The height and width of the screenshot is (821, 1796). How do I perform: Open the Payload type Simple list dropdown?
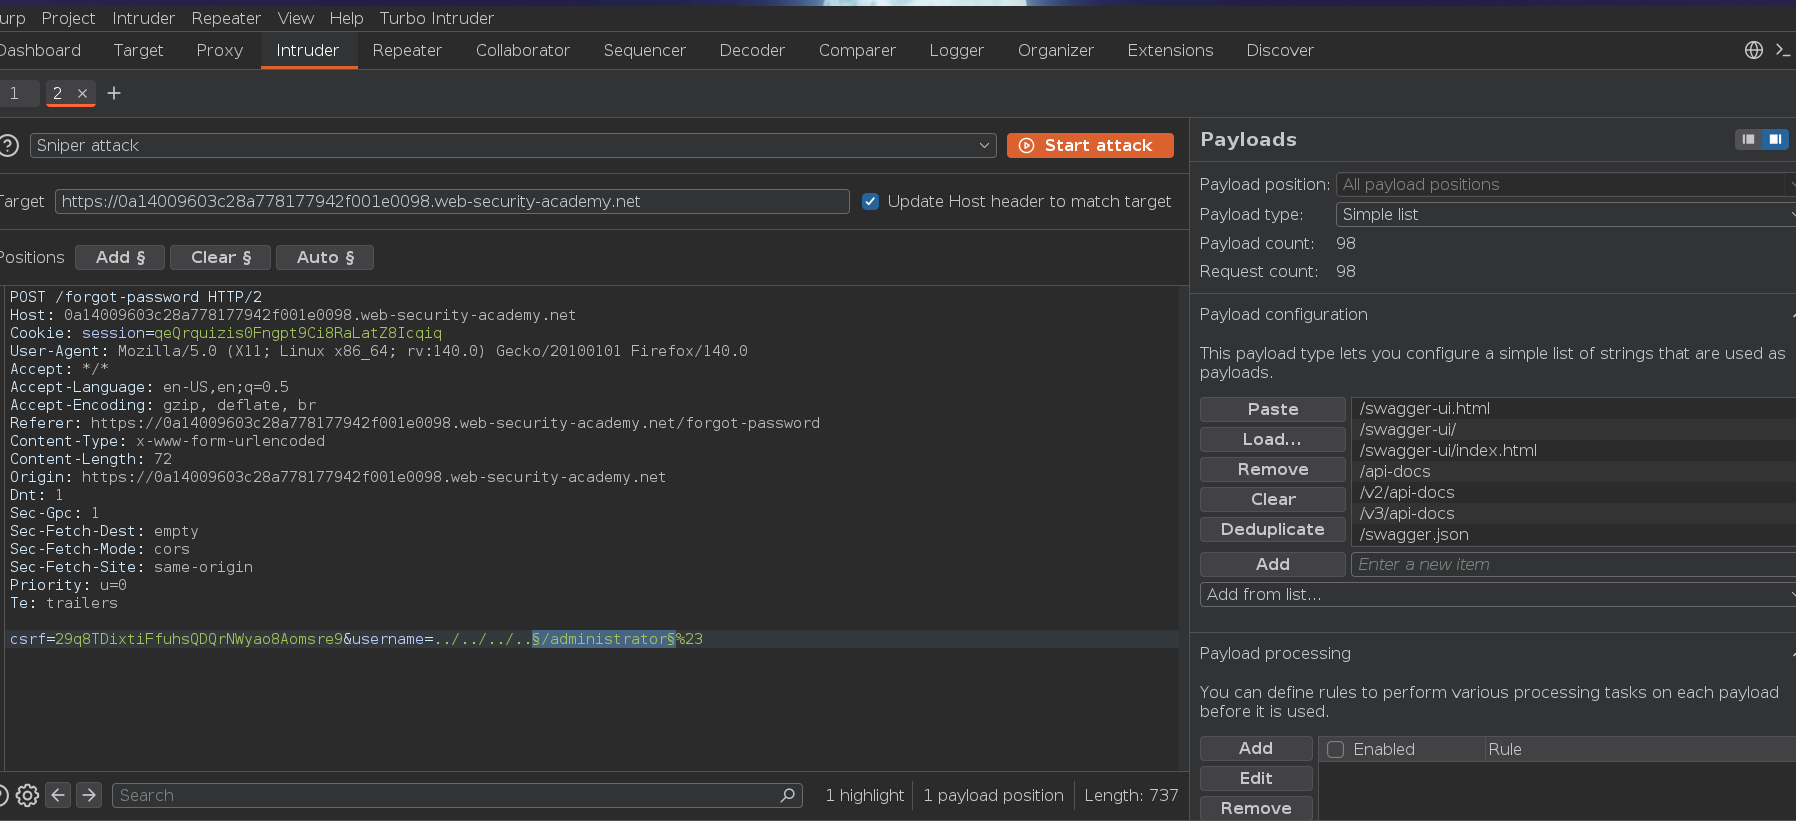point(1566,214)
